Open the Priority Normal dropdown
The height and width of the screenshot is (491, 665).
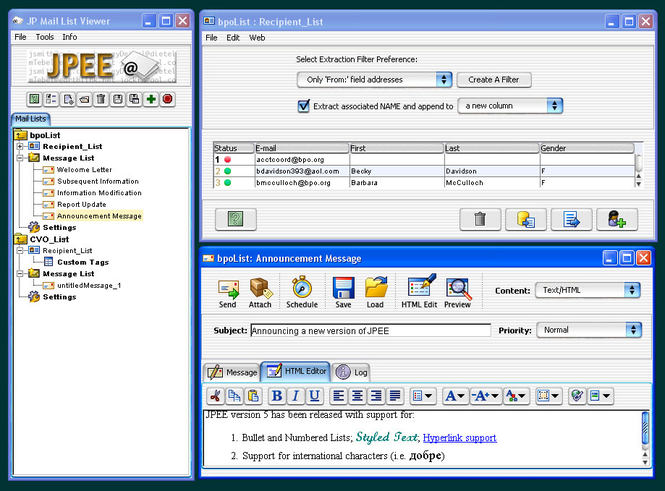click(589, 330)
